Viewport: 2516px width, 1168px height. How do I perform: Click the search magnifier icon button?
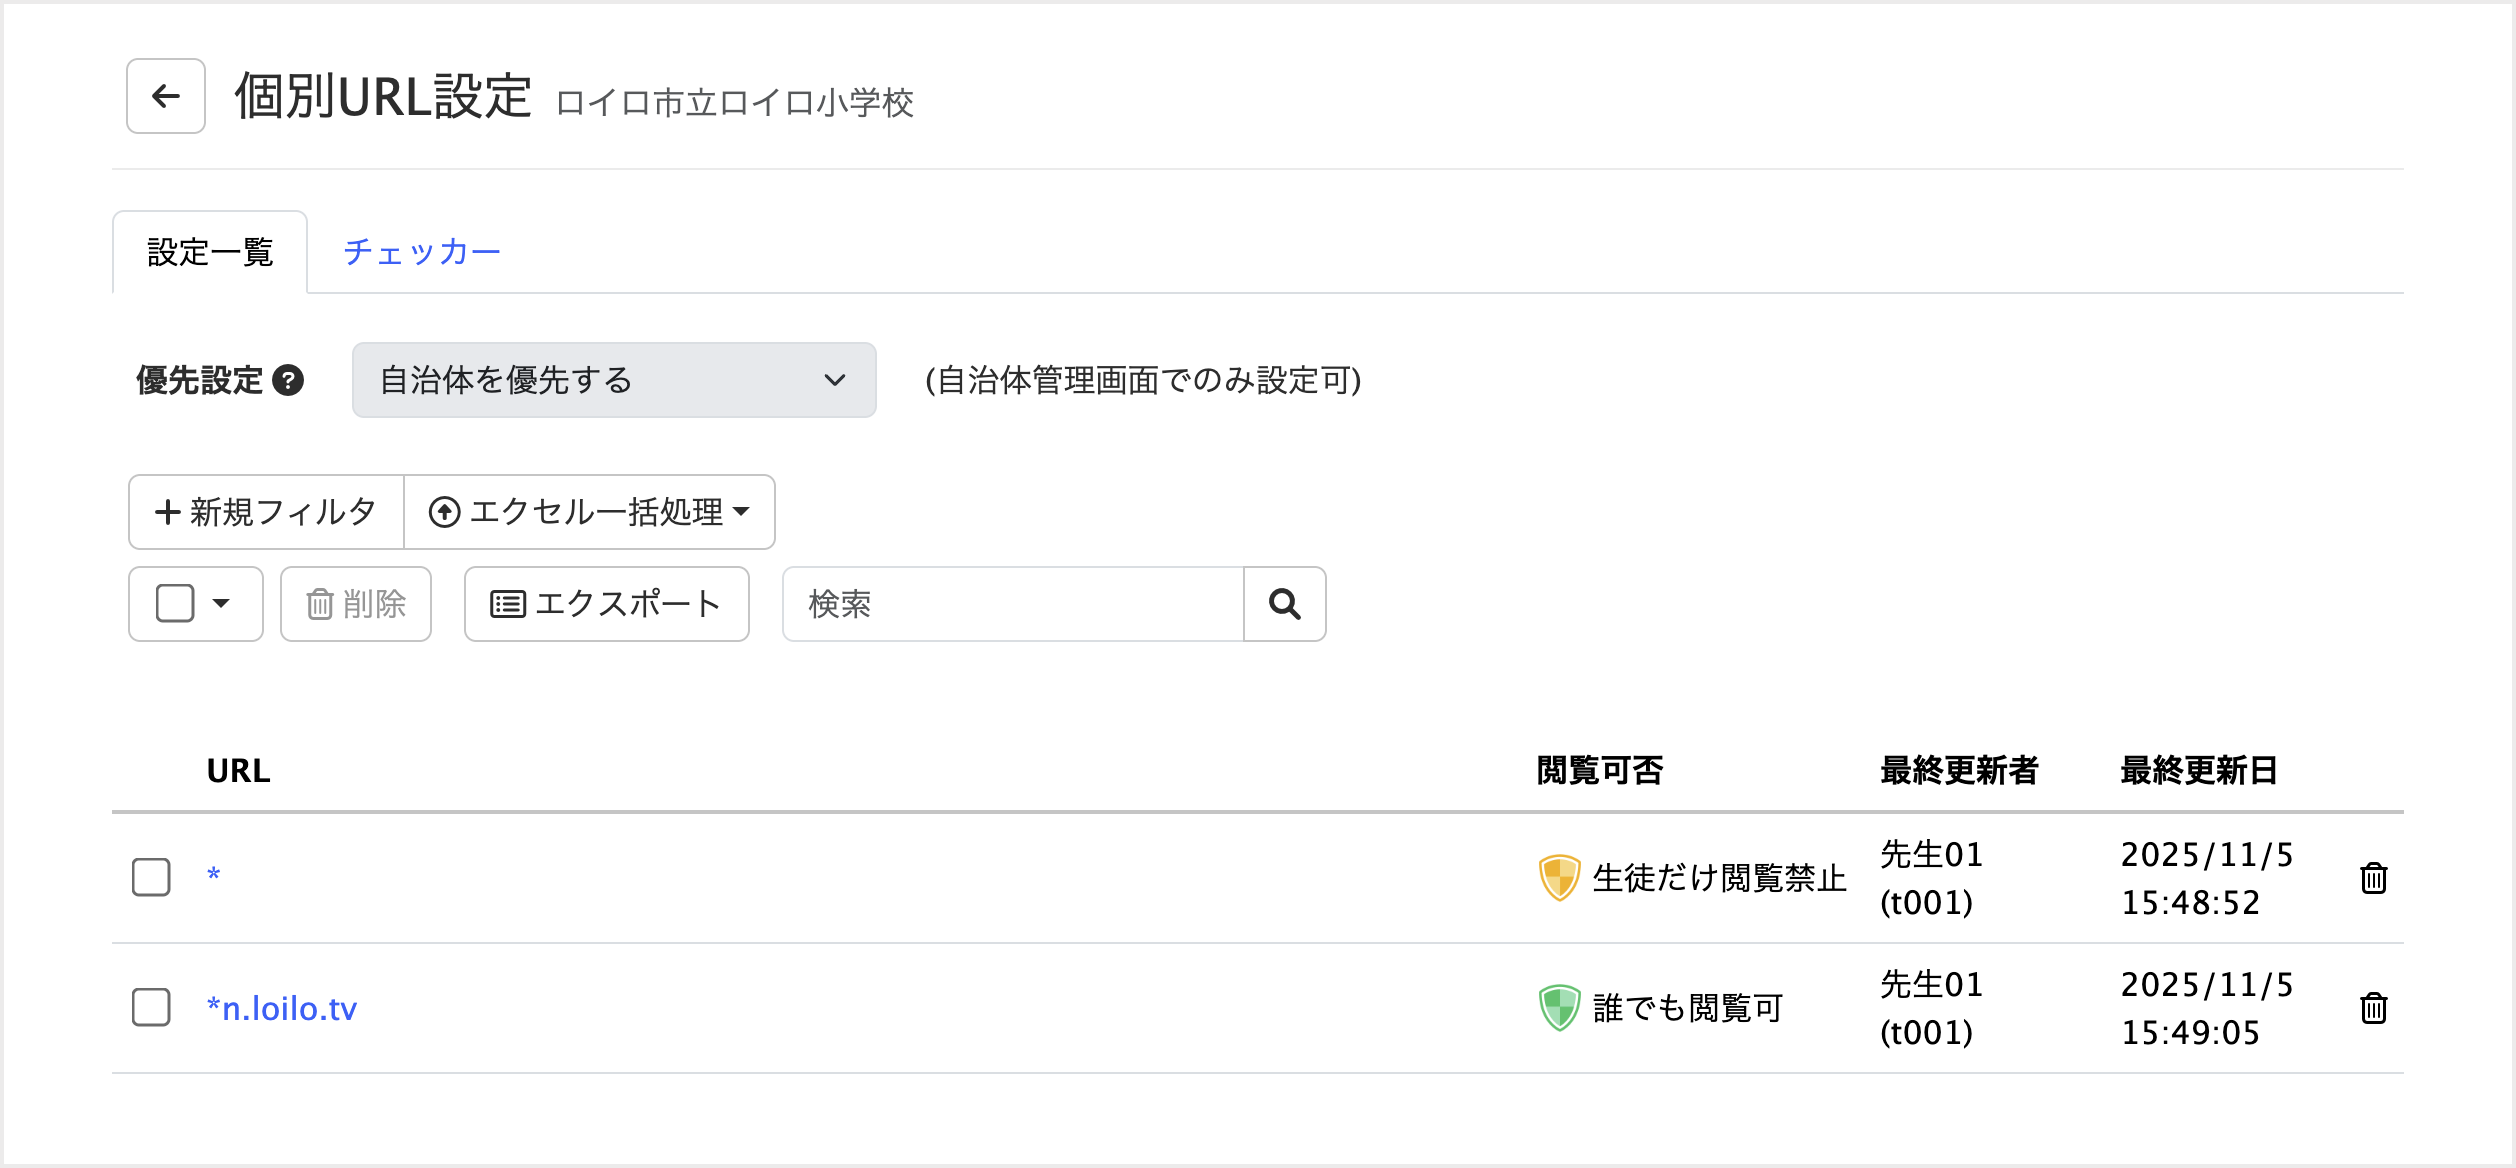1284,604
